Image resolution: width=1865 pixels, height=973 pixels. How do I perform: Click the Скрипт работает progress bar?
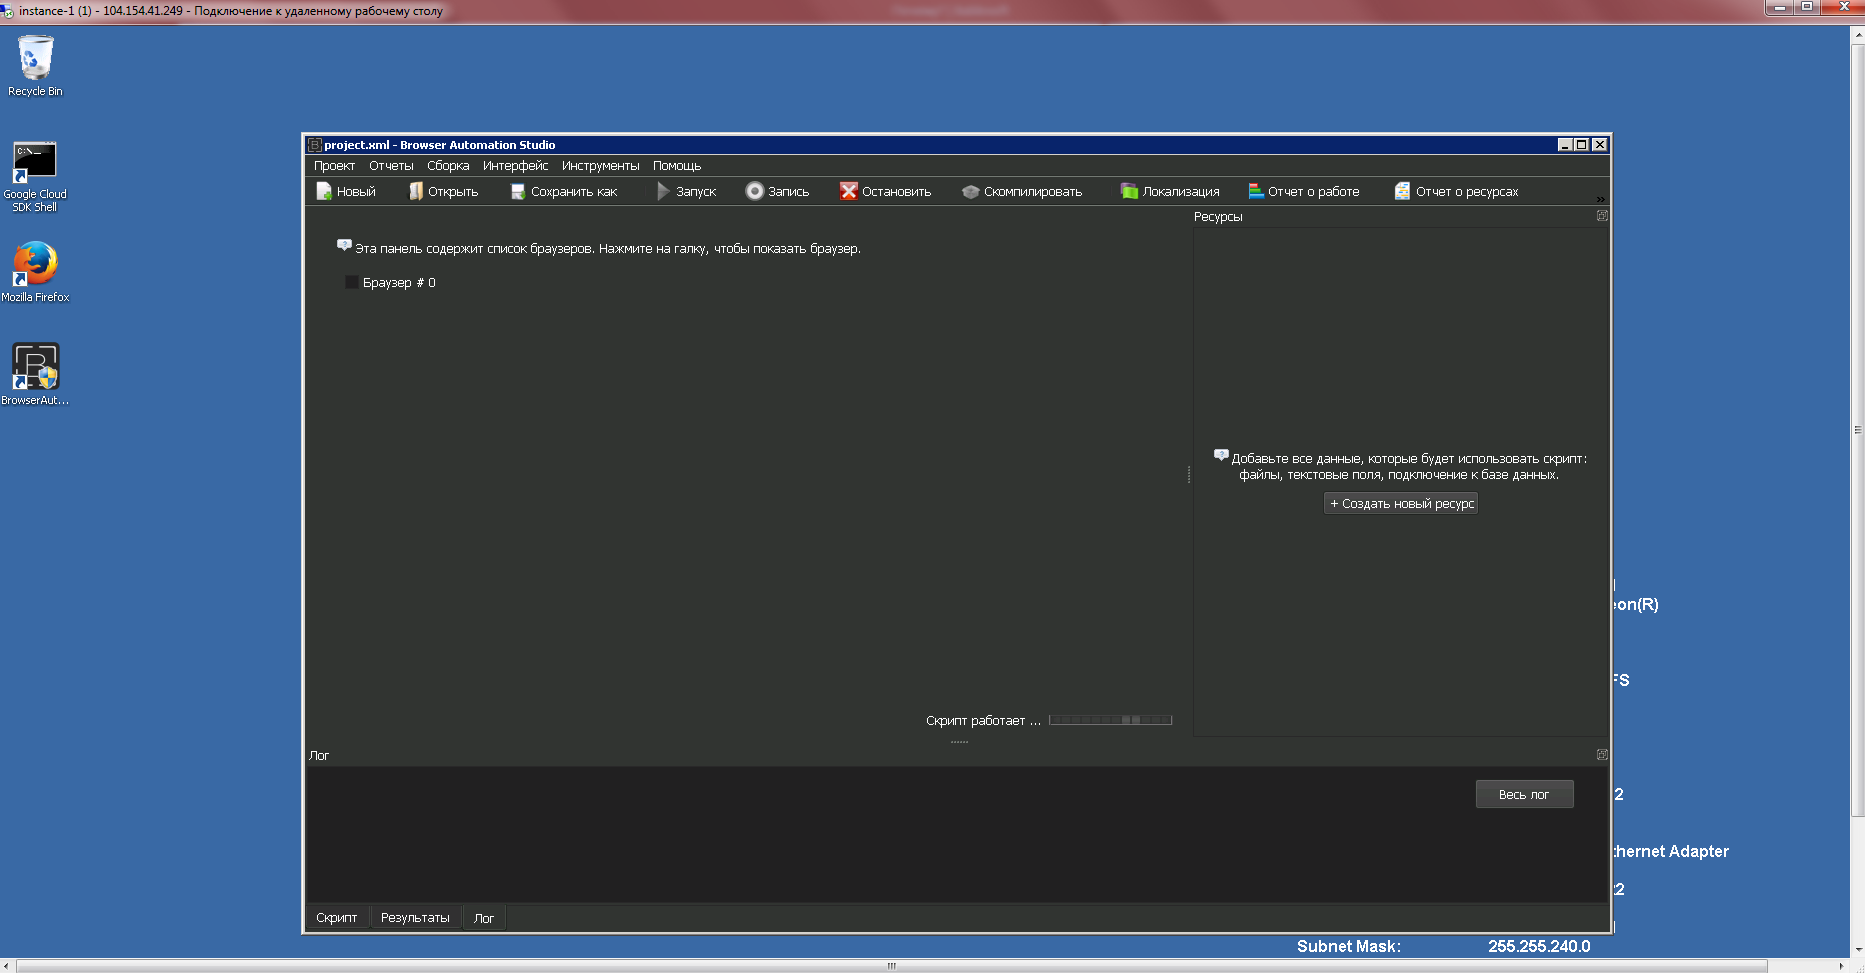click(x=1110, y=720)
